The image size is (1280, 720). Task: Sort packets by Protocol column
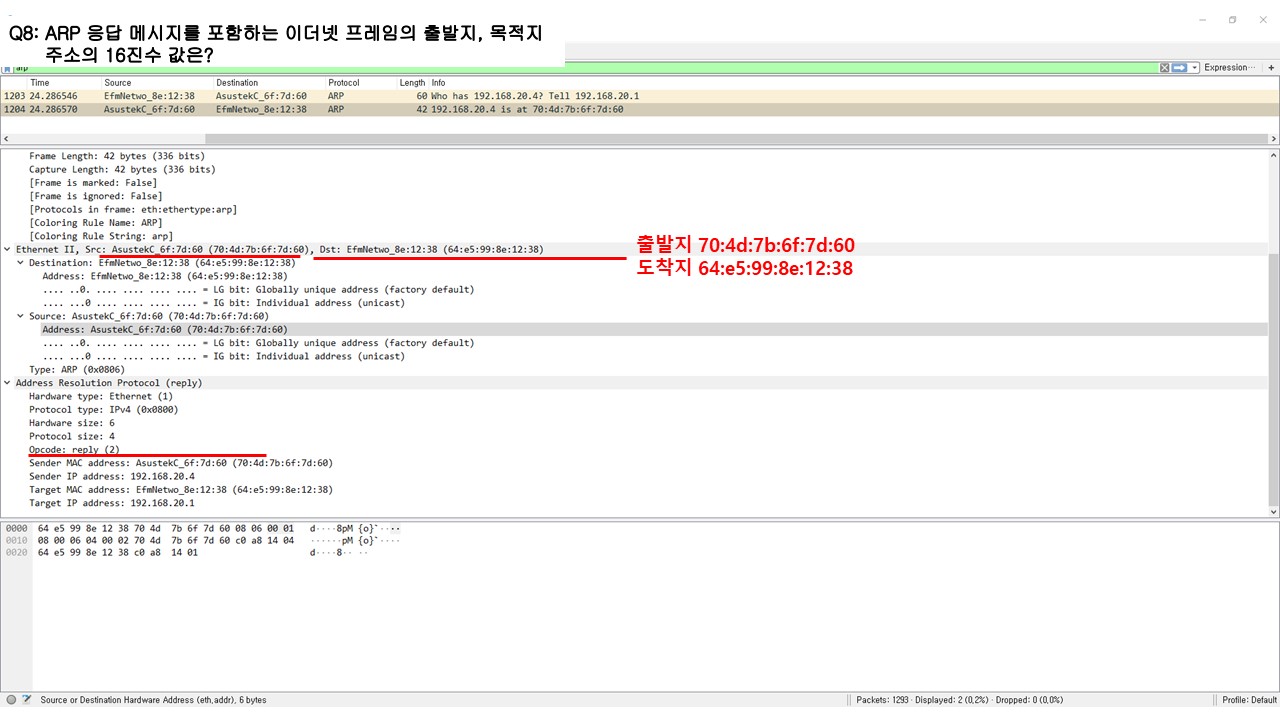click(x=344, y=83)
